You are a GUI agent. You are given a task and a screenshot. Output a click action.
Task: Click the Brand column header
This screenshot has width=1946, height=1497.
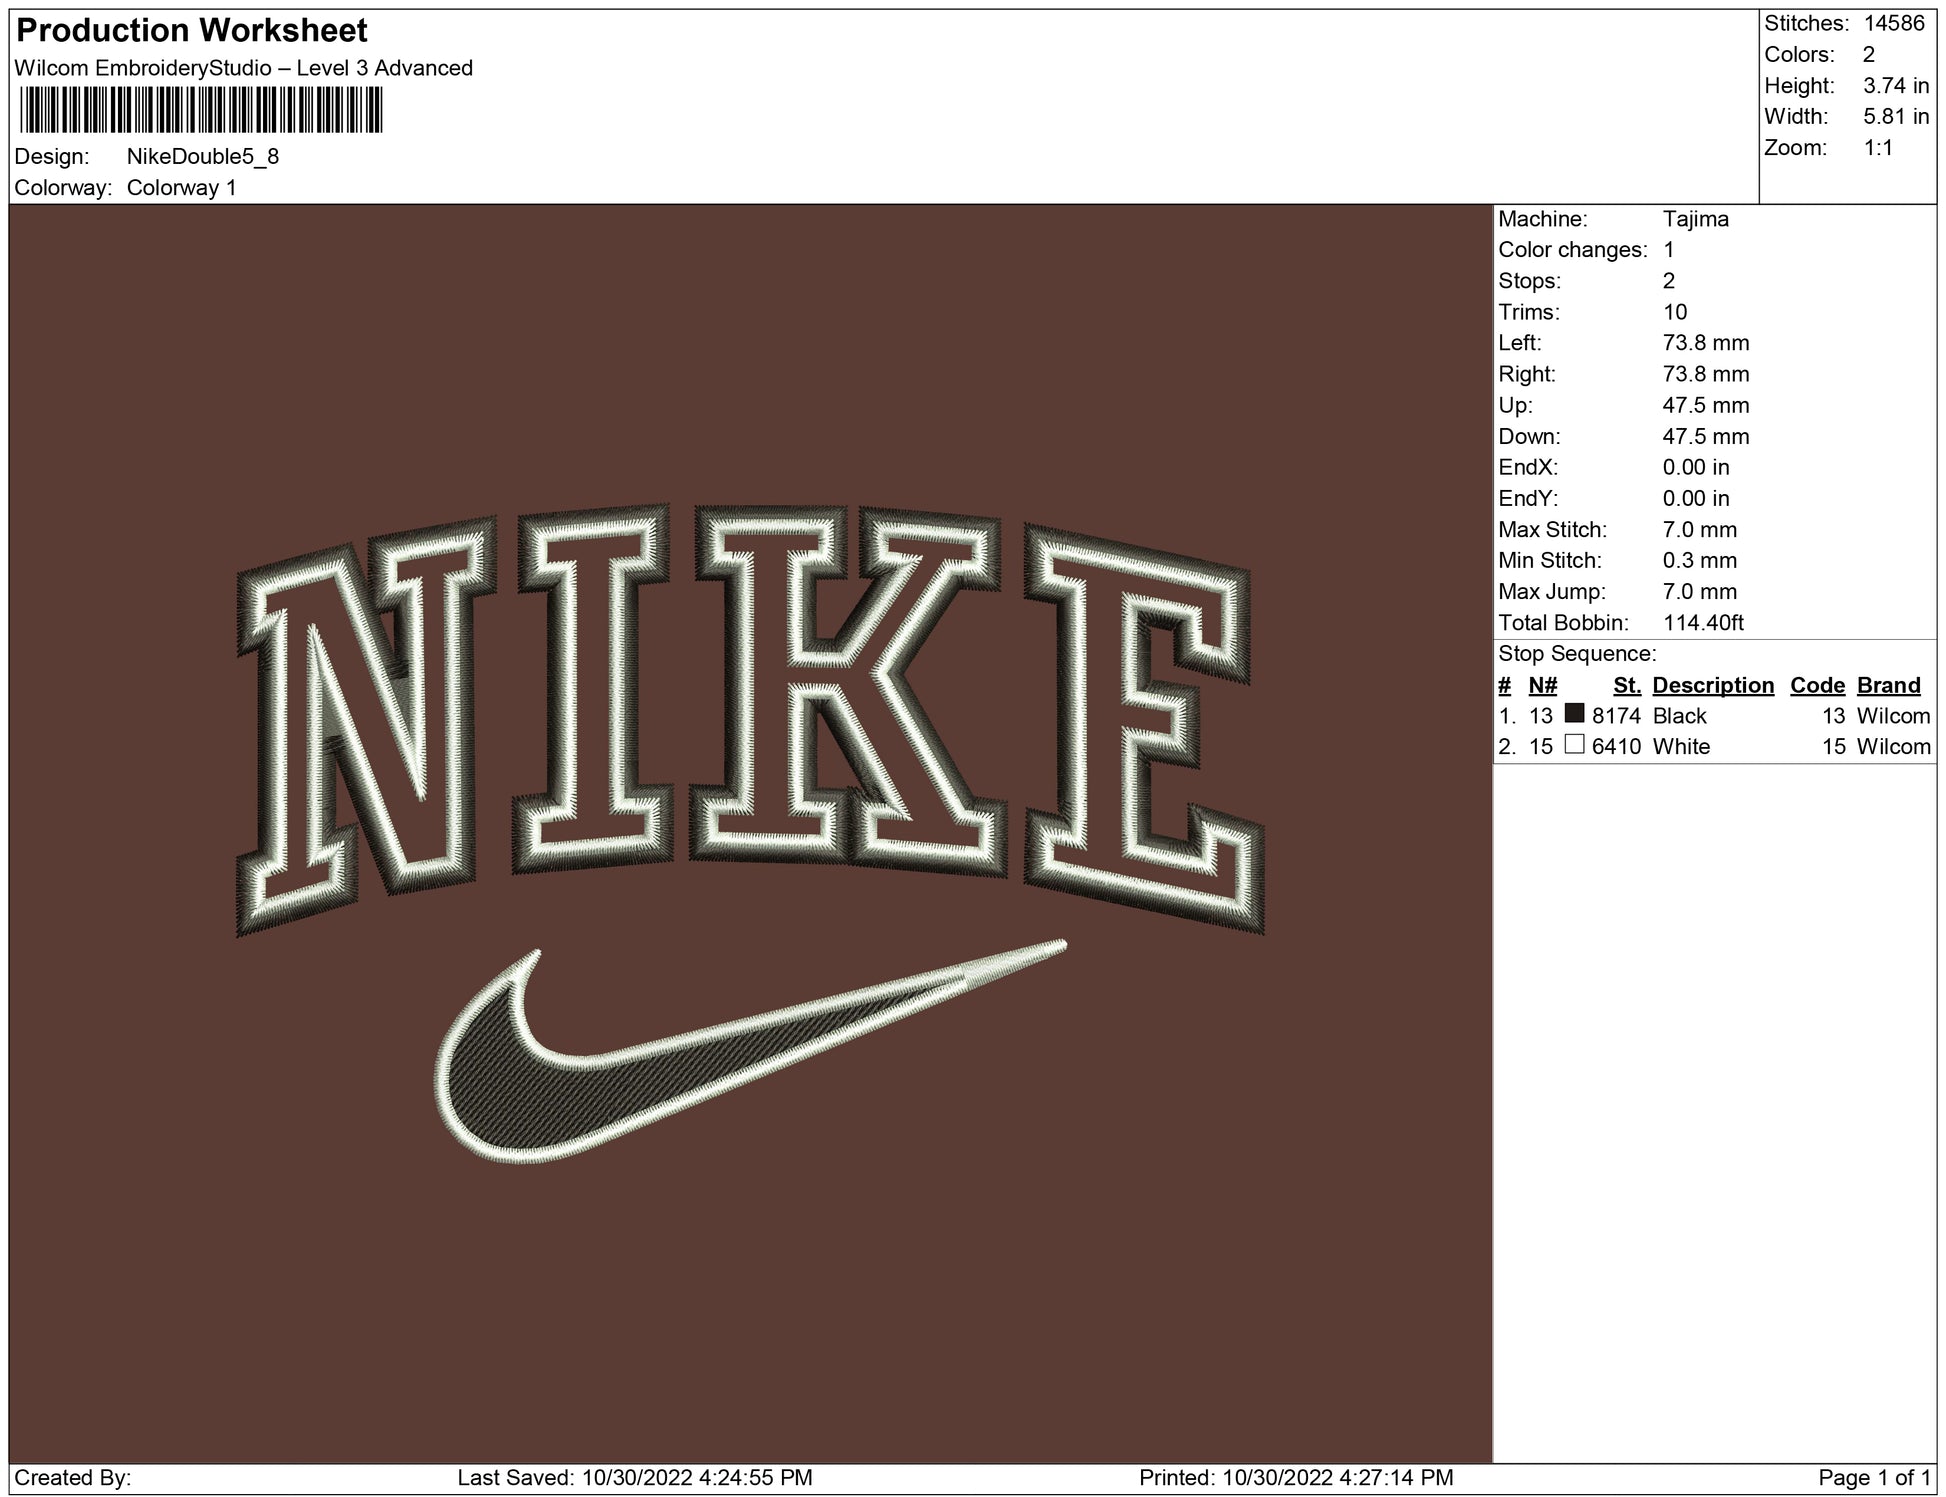click(x=1888, y=685)
